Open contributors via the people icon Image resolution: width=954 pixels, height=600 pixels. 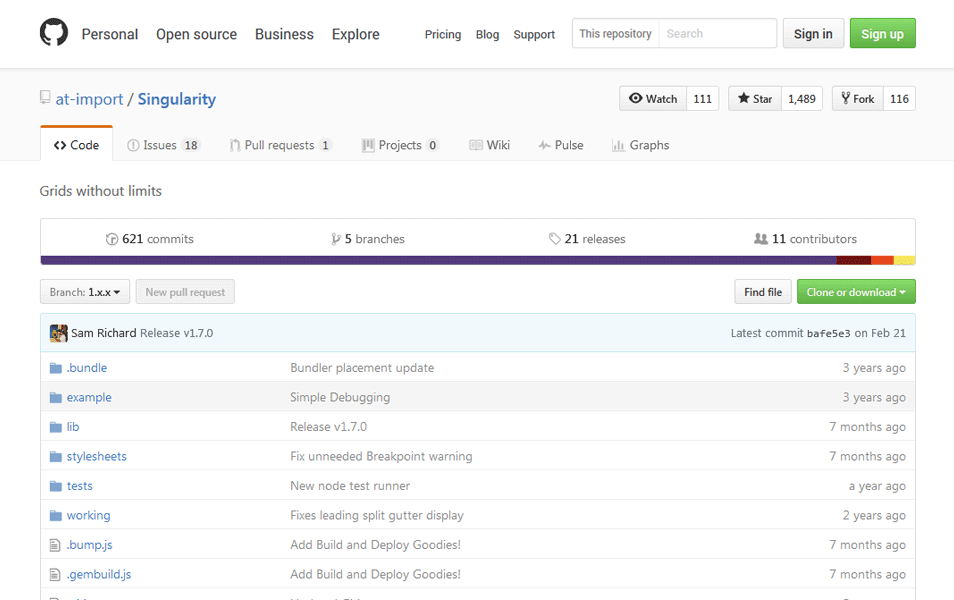759,239
